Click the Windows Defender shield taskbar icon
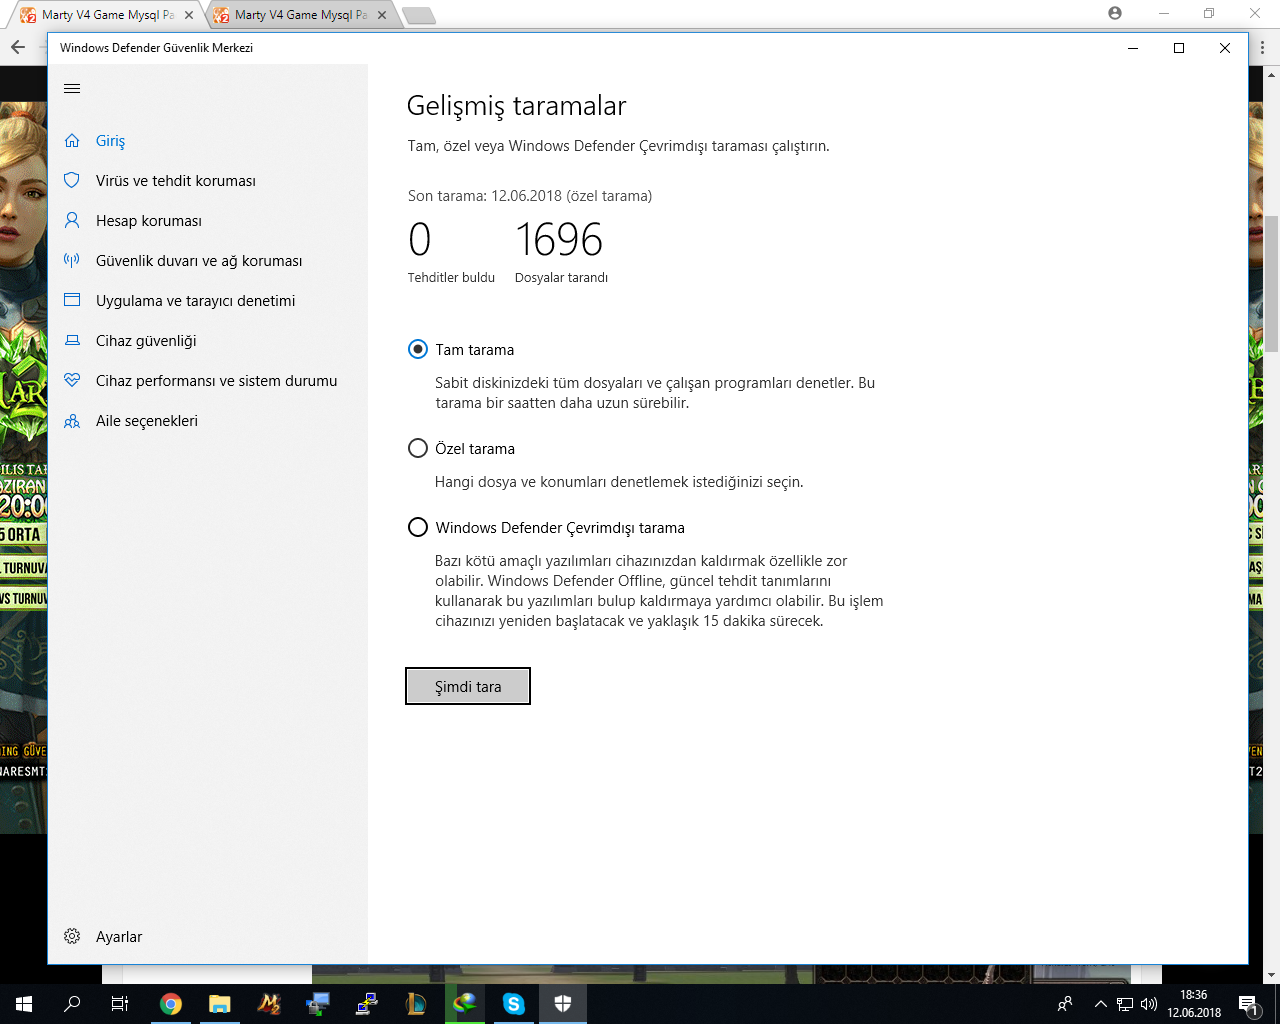 tap(563, 1004)
